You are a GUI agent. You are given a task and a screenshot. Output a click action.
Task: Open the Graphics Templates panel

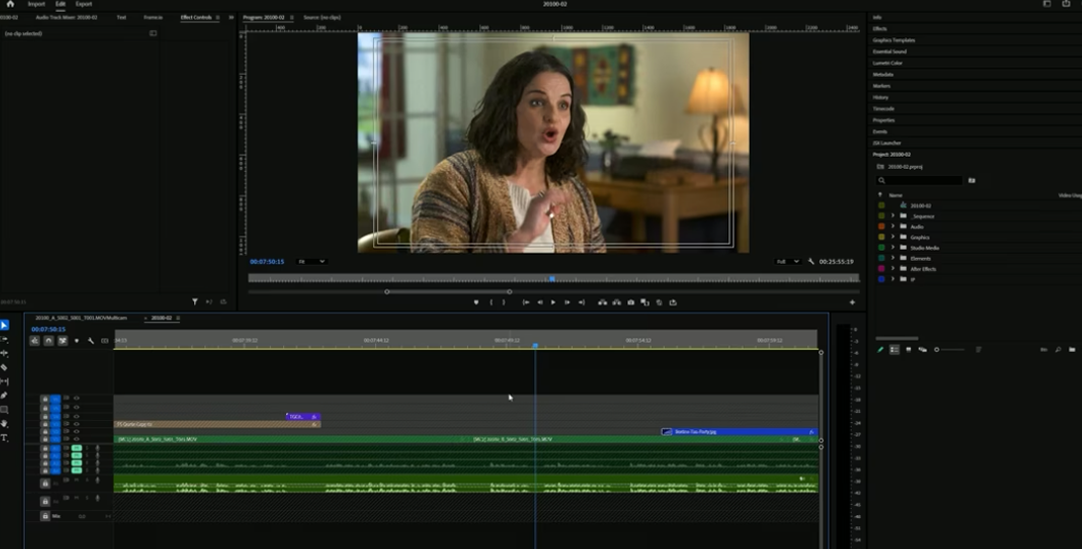[x=894, y=40]
